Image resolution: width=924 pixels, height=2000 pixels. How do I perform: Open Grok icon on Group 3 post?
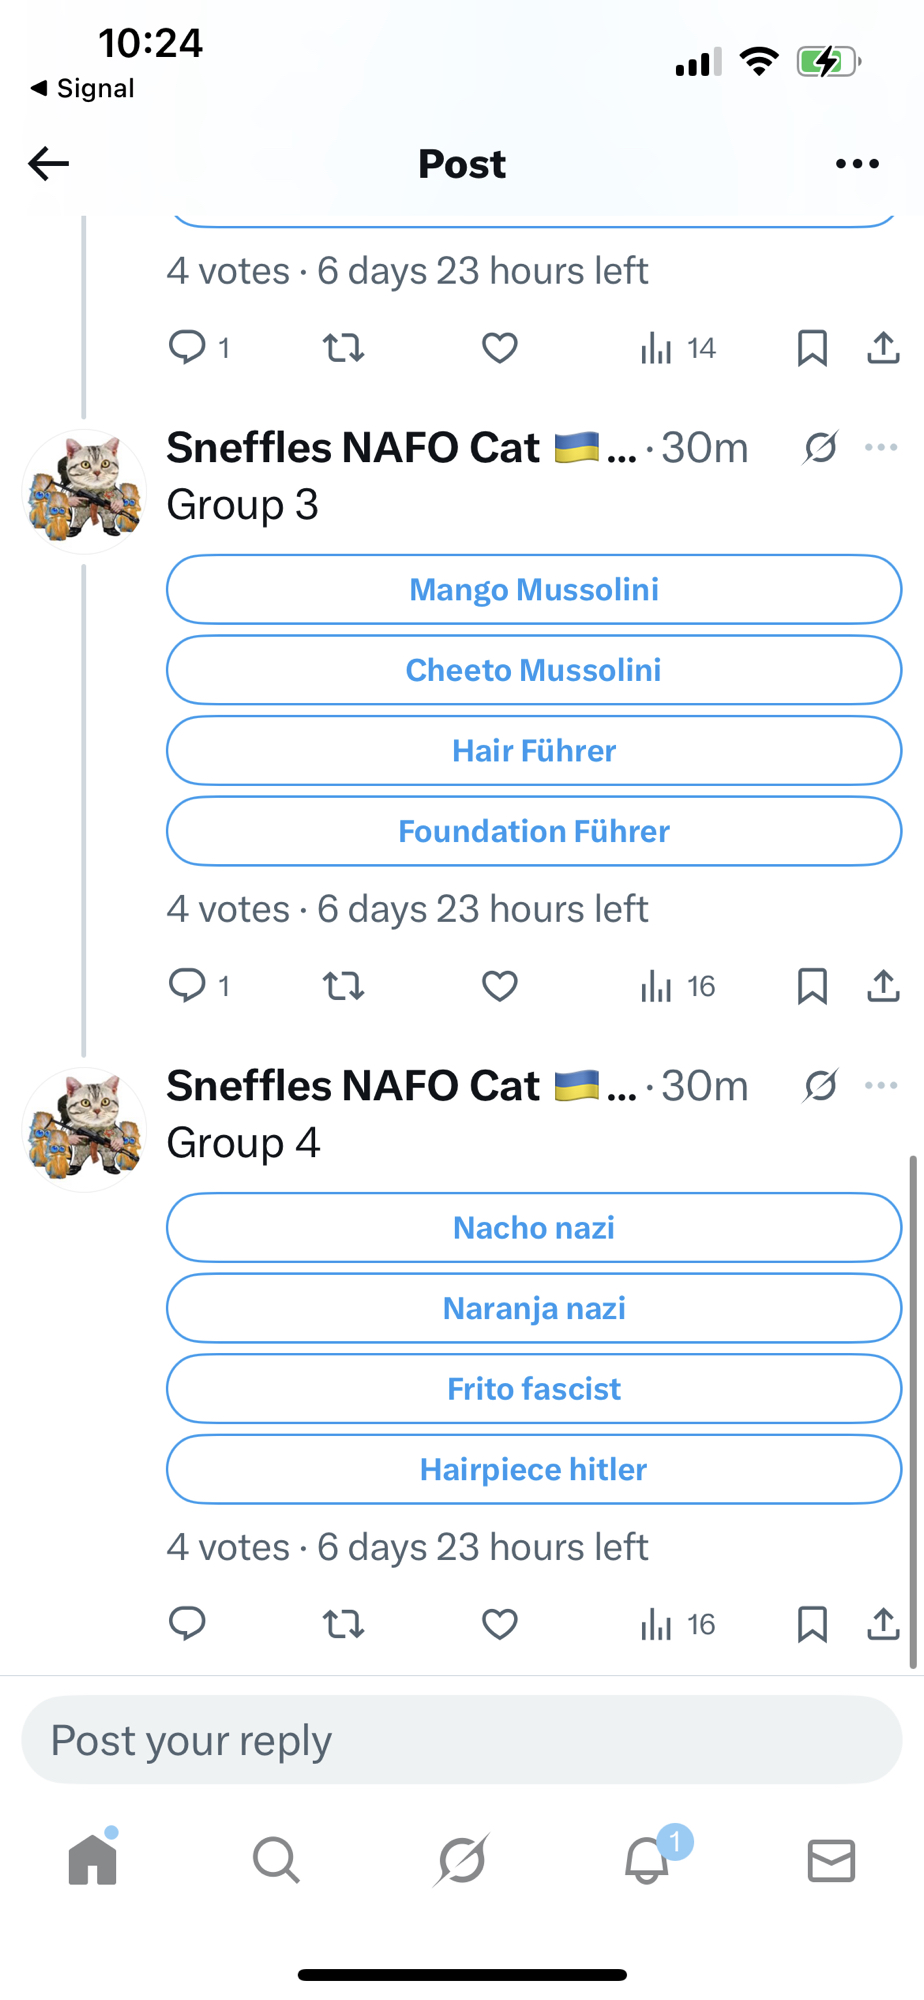(x=820, y=448)
